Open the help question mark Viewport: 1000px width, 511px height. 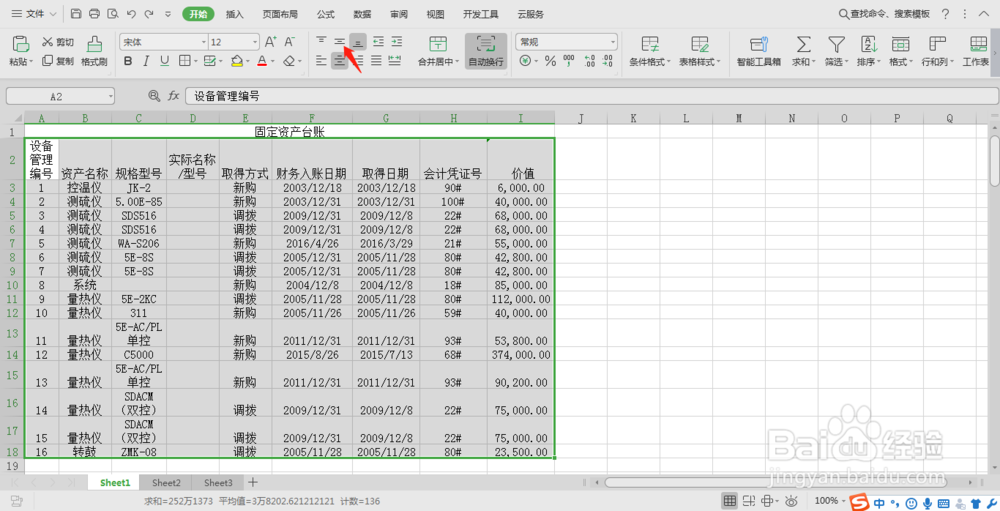click(x=945, y=13)
